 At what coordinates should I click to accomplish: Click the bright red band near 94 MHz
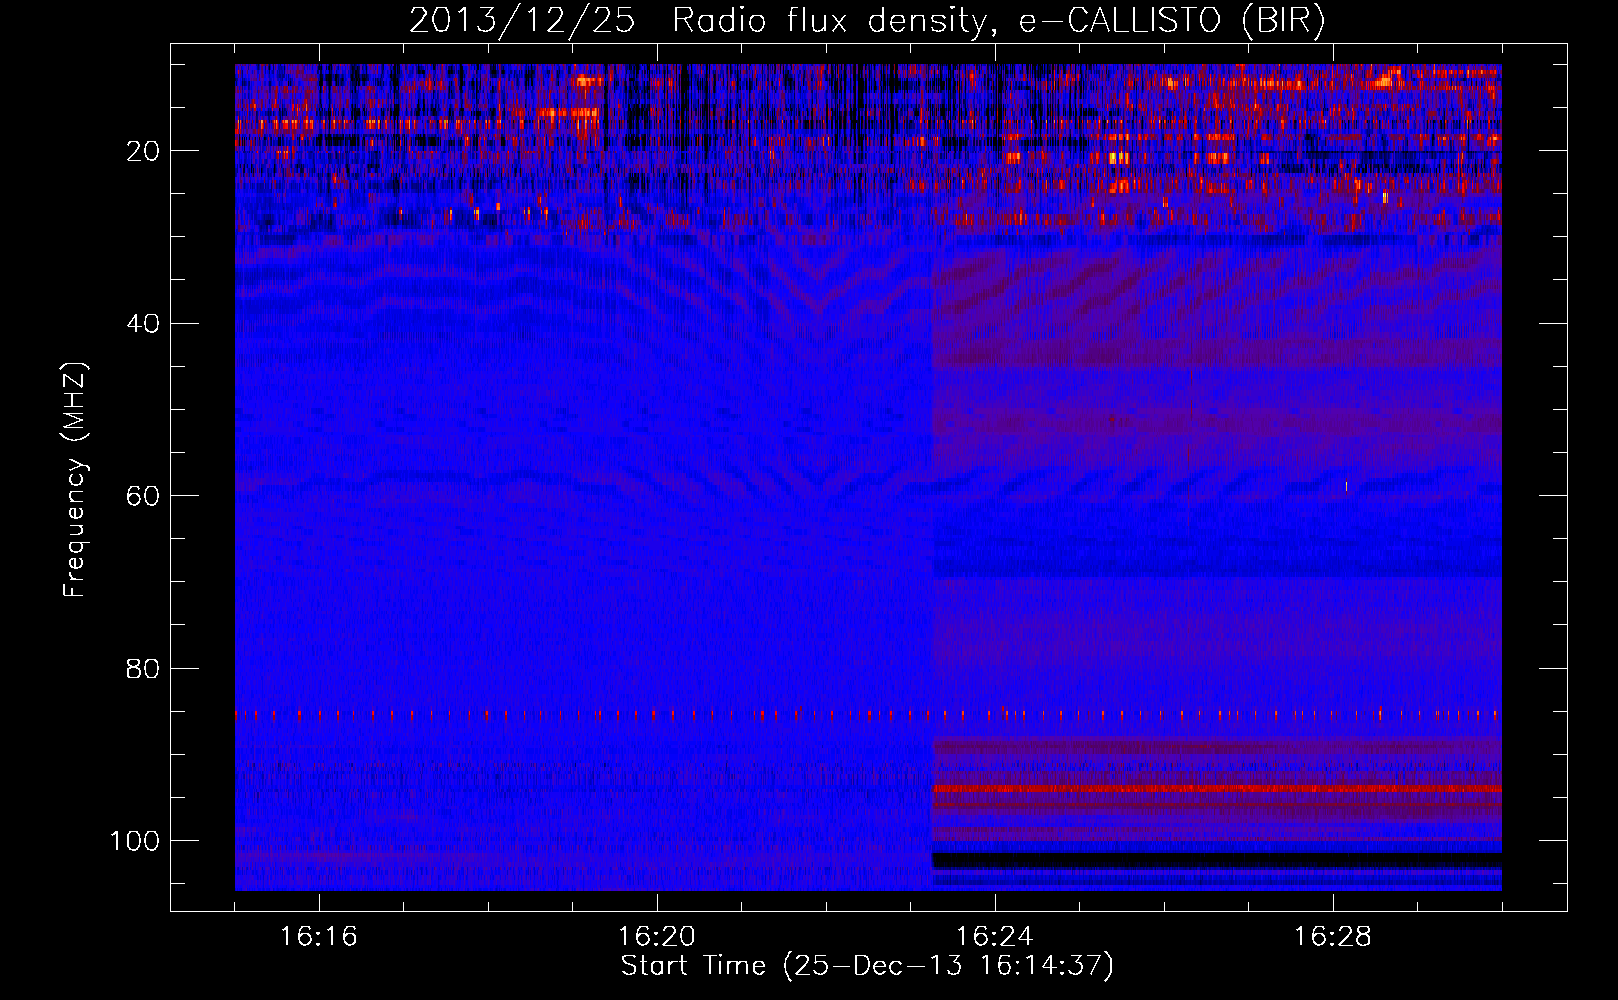point(1217,789)
